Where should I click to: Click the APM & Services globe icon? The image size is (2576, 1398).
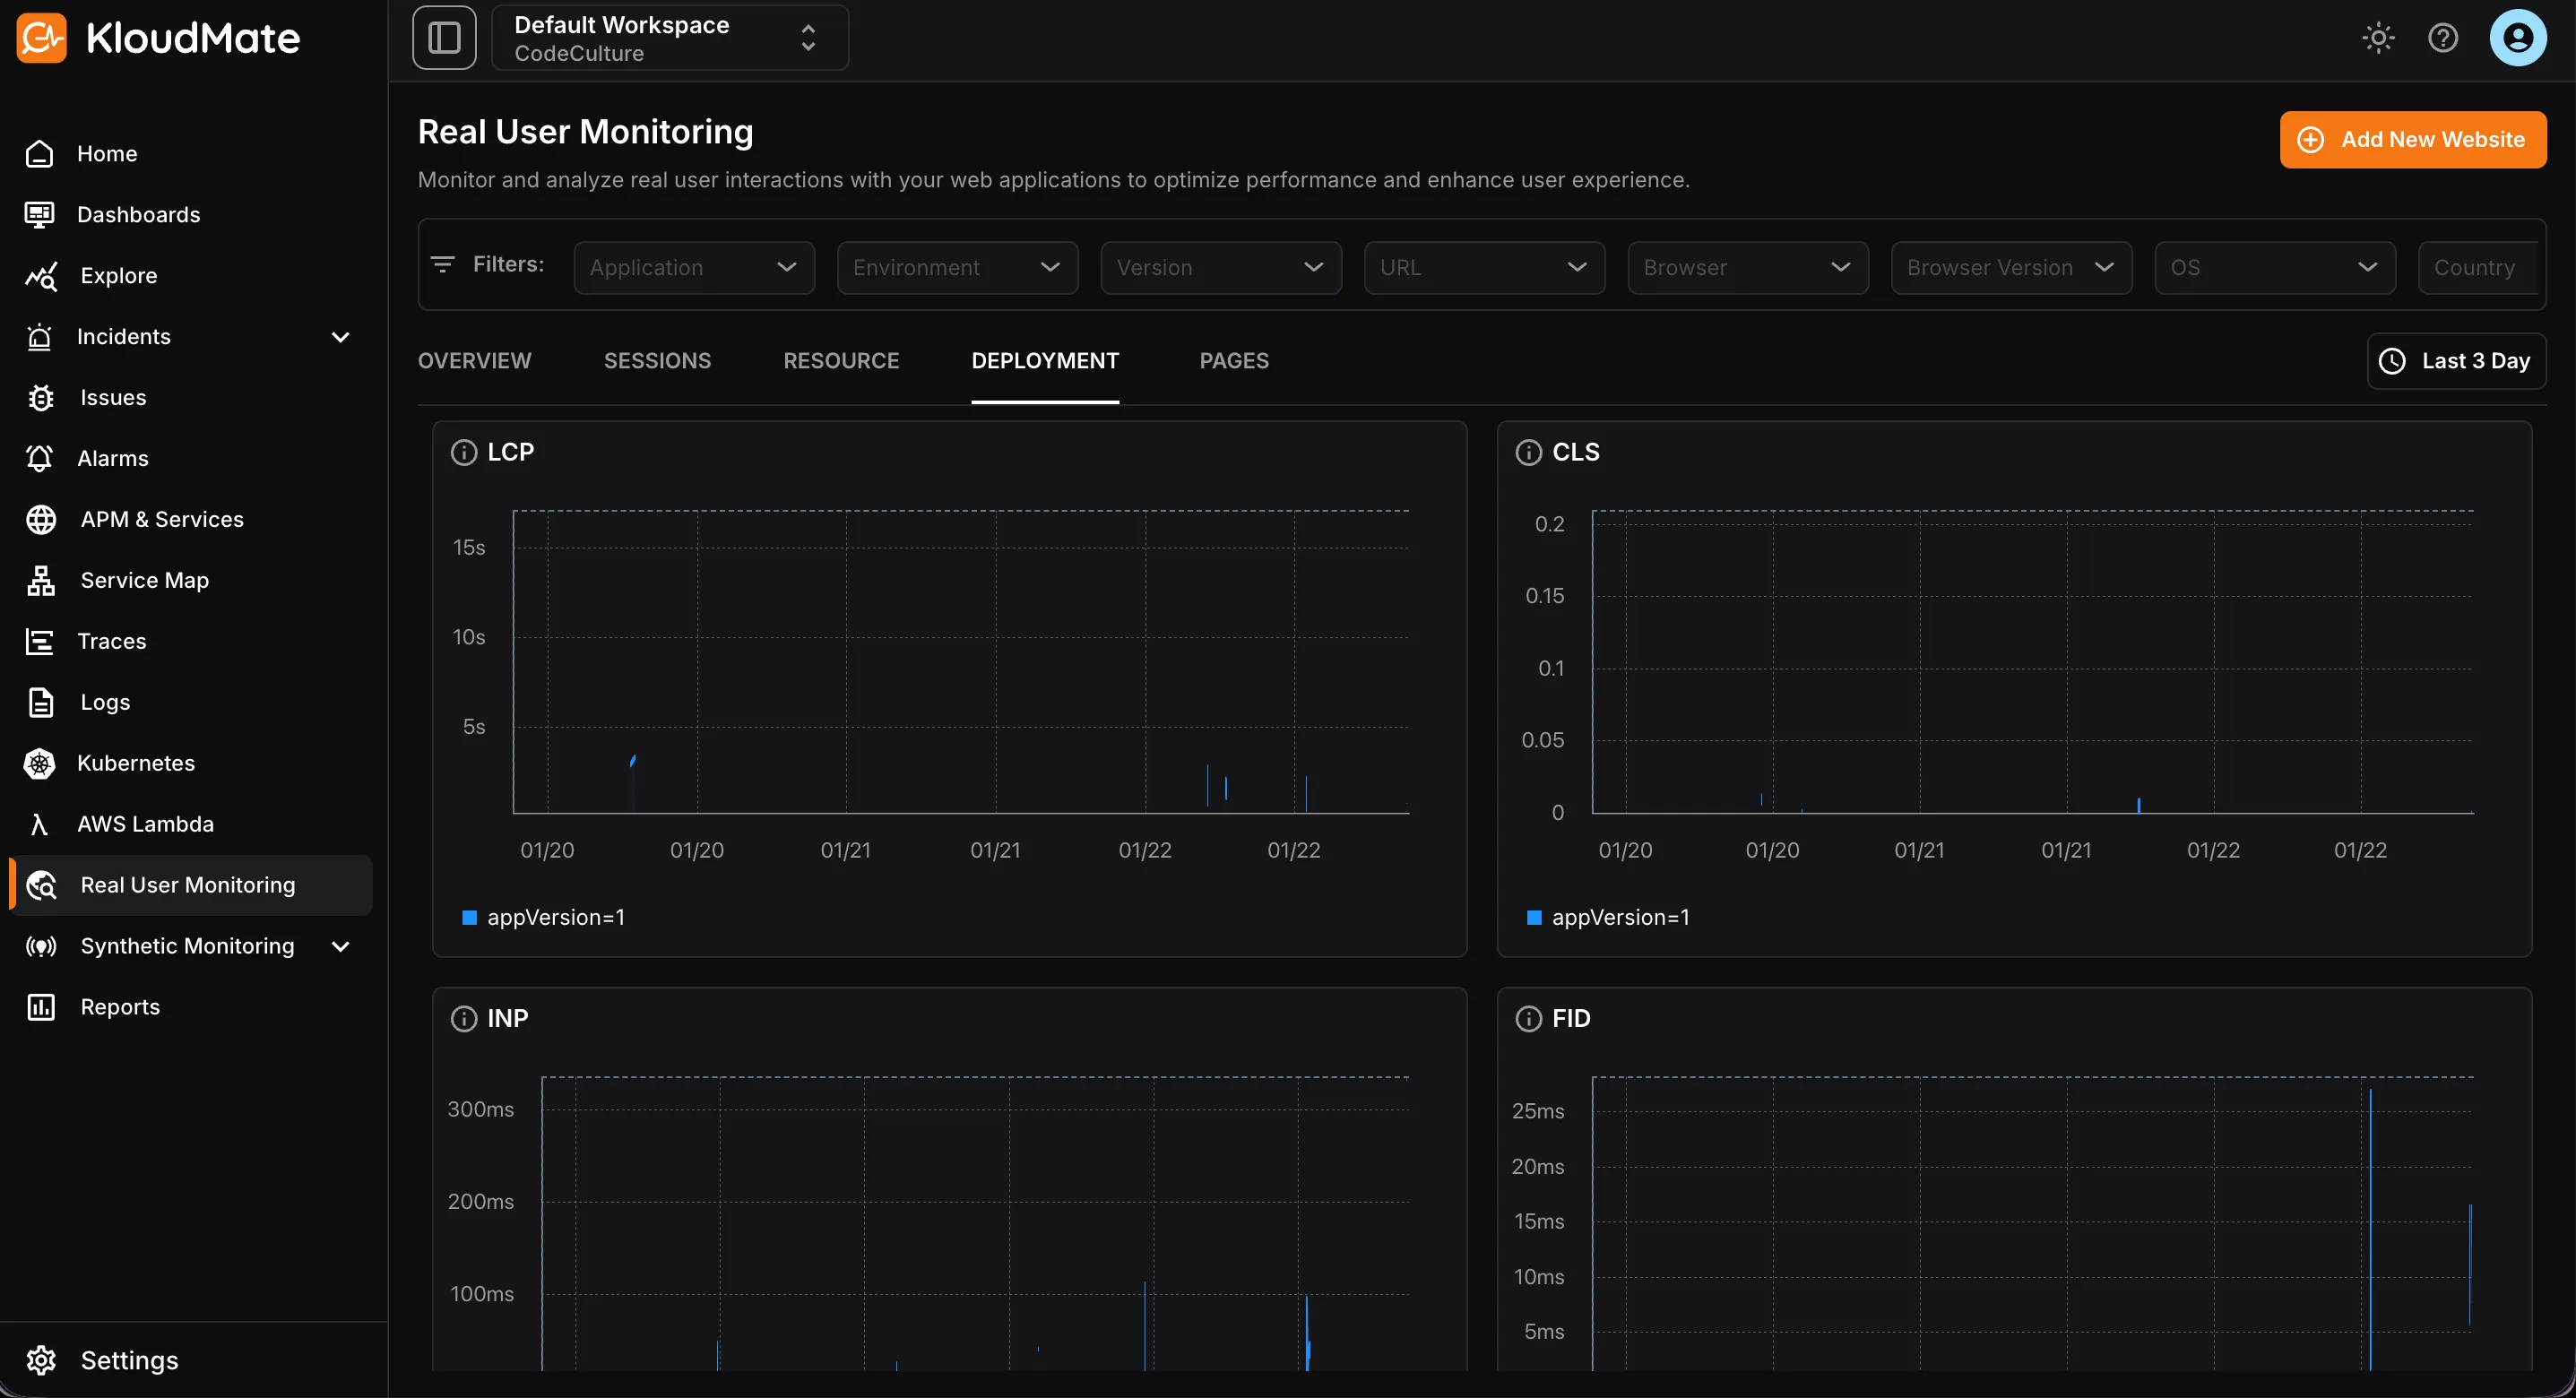tap(40, 519)
